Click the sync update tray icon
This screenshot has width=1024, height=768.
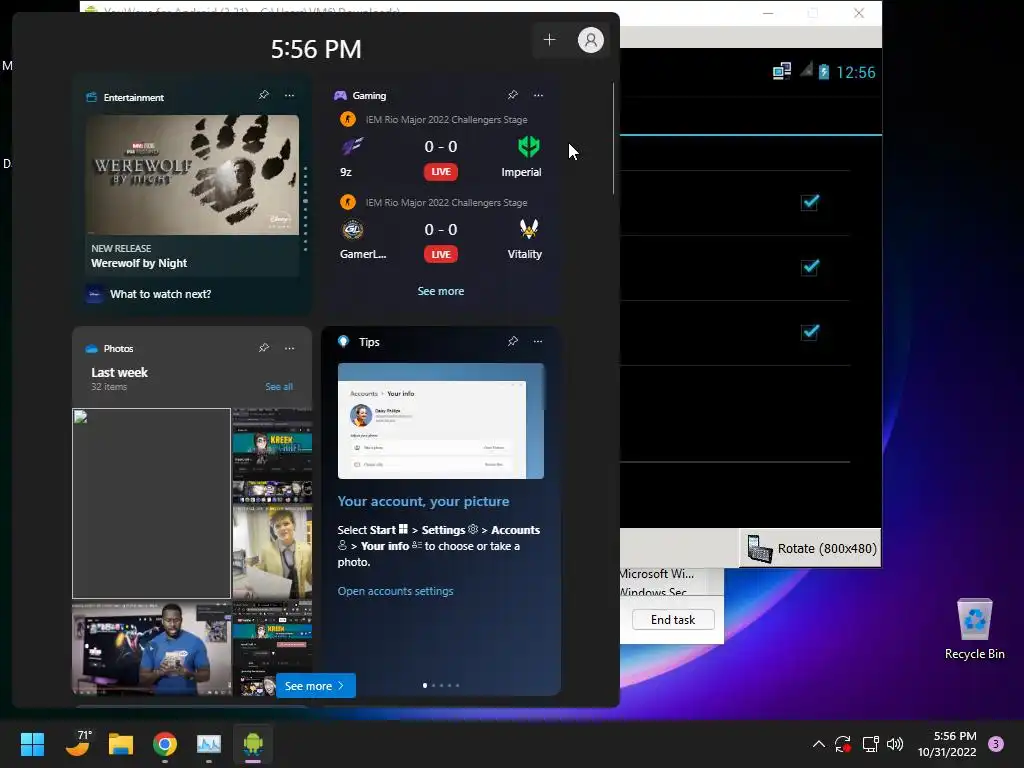tap(842, 744)
